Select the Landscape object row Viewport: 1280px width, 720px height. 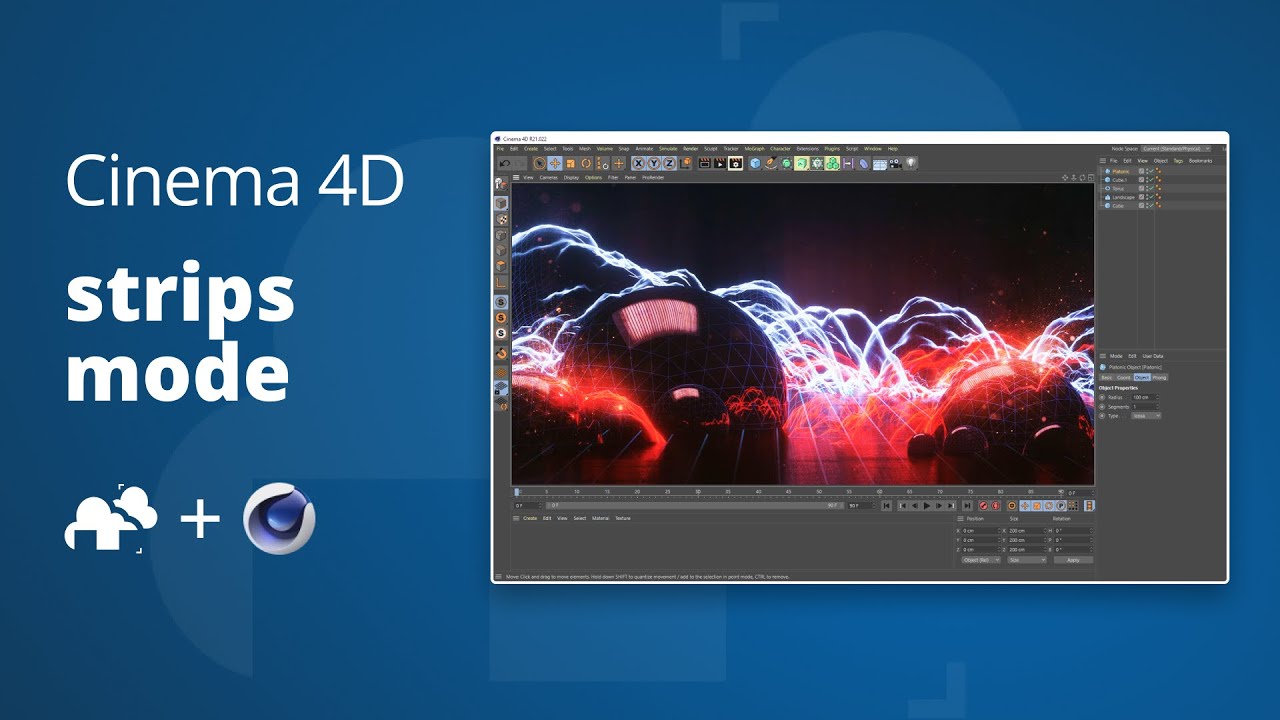pos(1122,197)
